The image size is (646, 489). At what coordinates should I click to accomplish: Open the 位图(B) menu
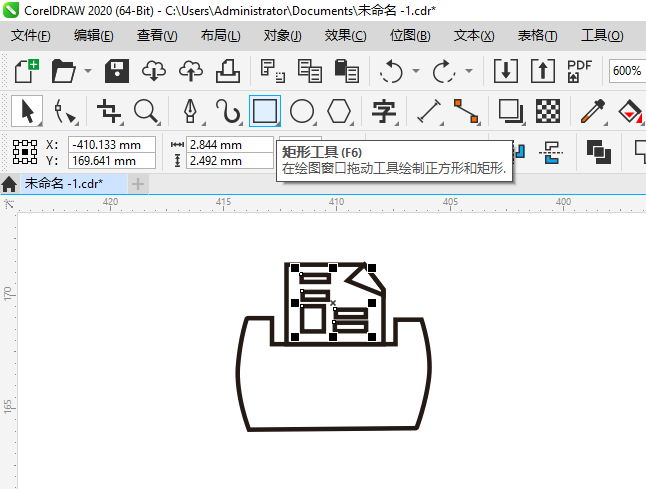click(410, 36)
